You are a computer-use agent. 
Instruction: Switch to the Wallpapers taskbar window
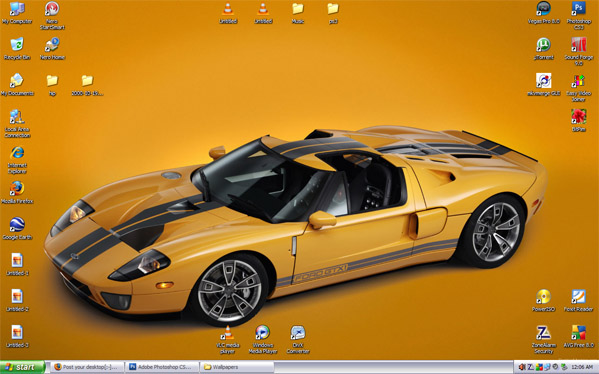click(x=237, y=367)
